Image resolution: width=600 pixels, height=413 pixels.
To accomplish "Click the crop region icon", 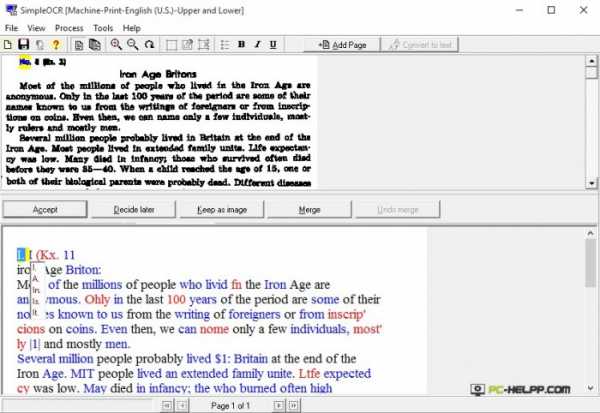I will tap(204, 45).
